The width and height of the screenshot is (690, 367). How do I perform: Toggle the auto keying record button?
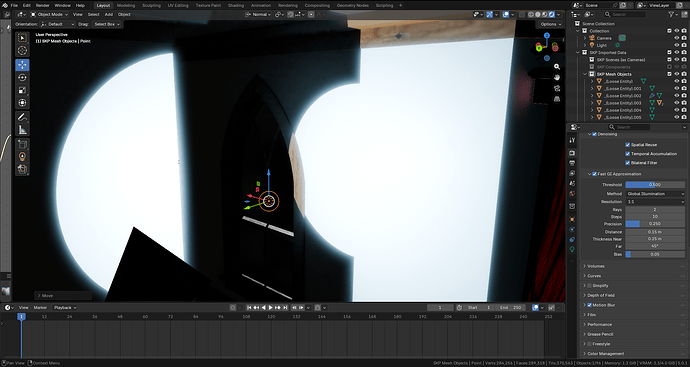coord(233,308)
